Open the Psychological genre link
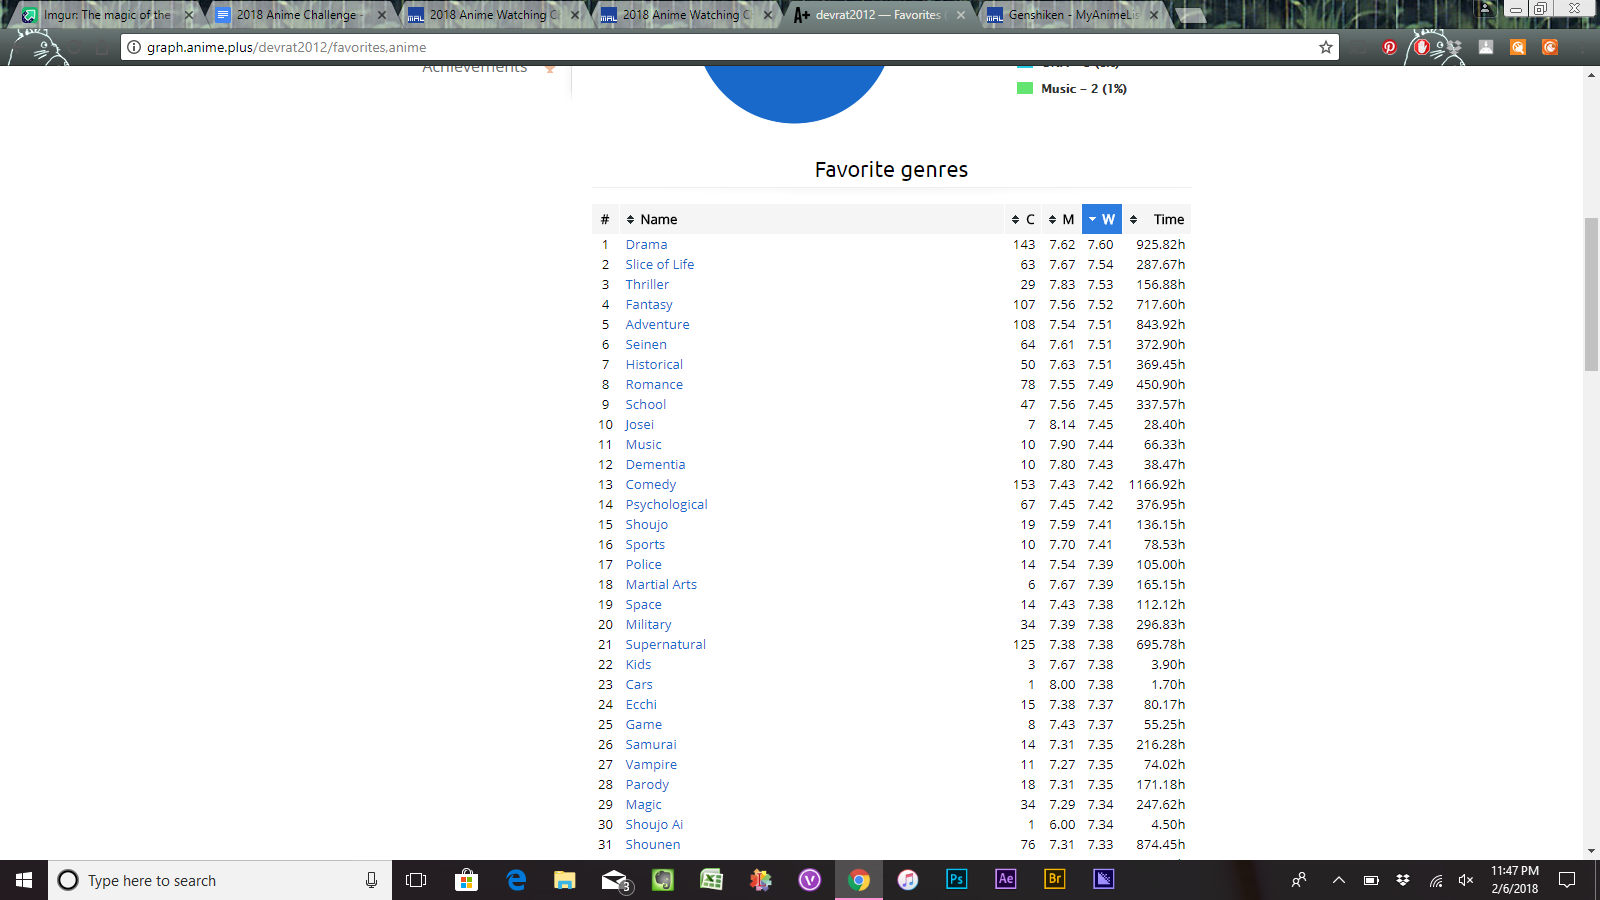Image resolution: width=1600 pixels, height=900 pixels. 666,505
